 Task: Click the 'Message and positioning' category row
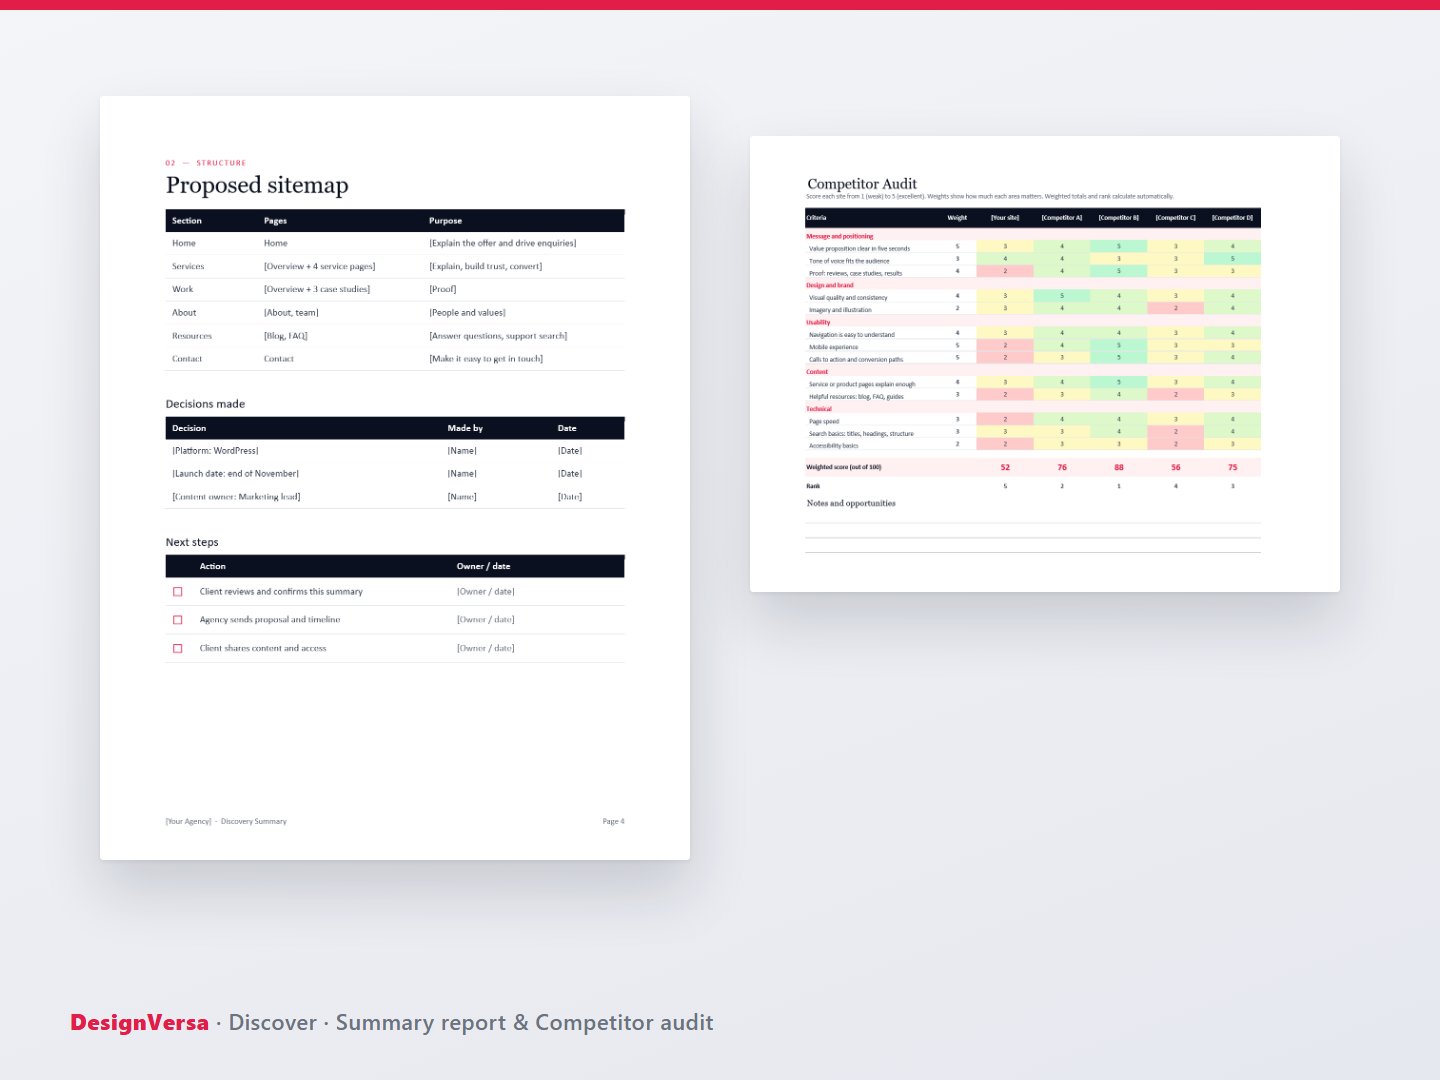[1033, 236]
